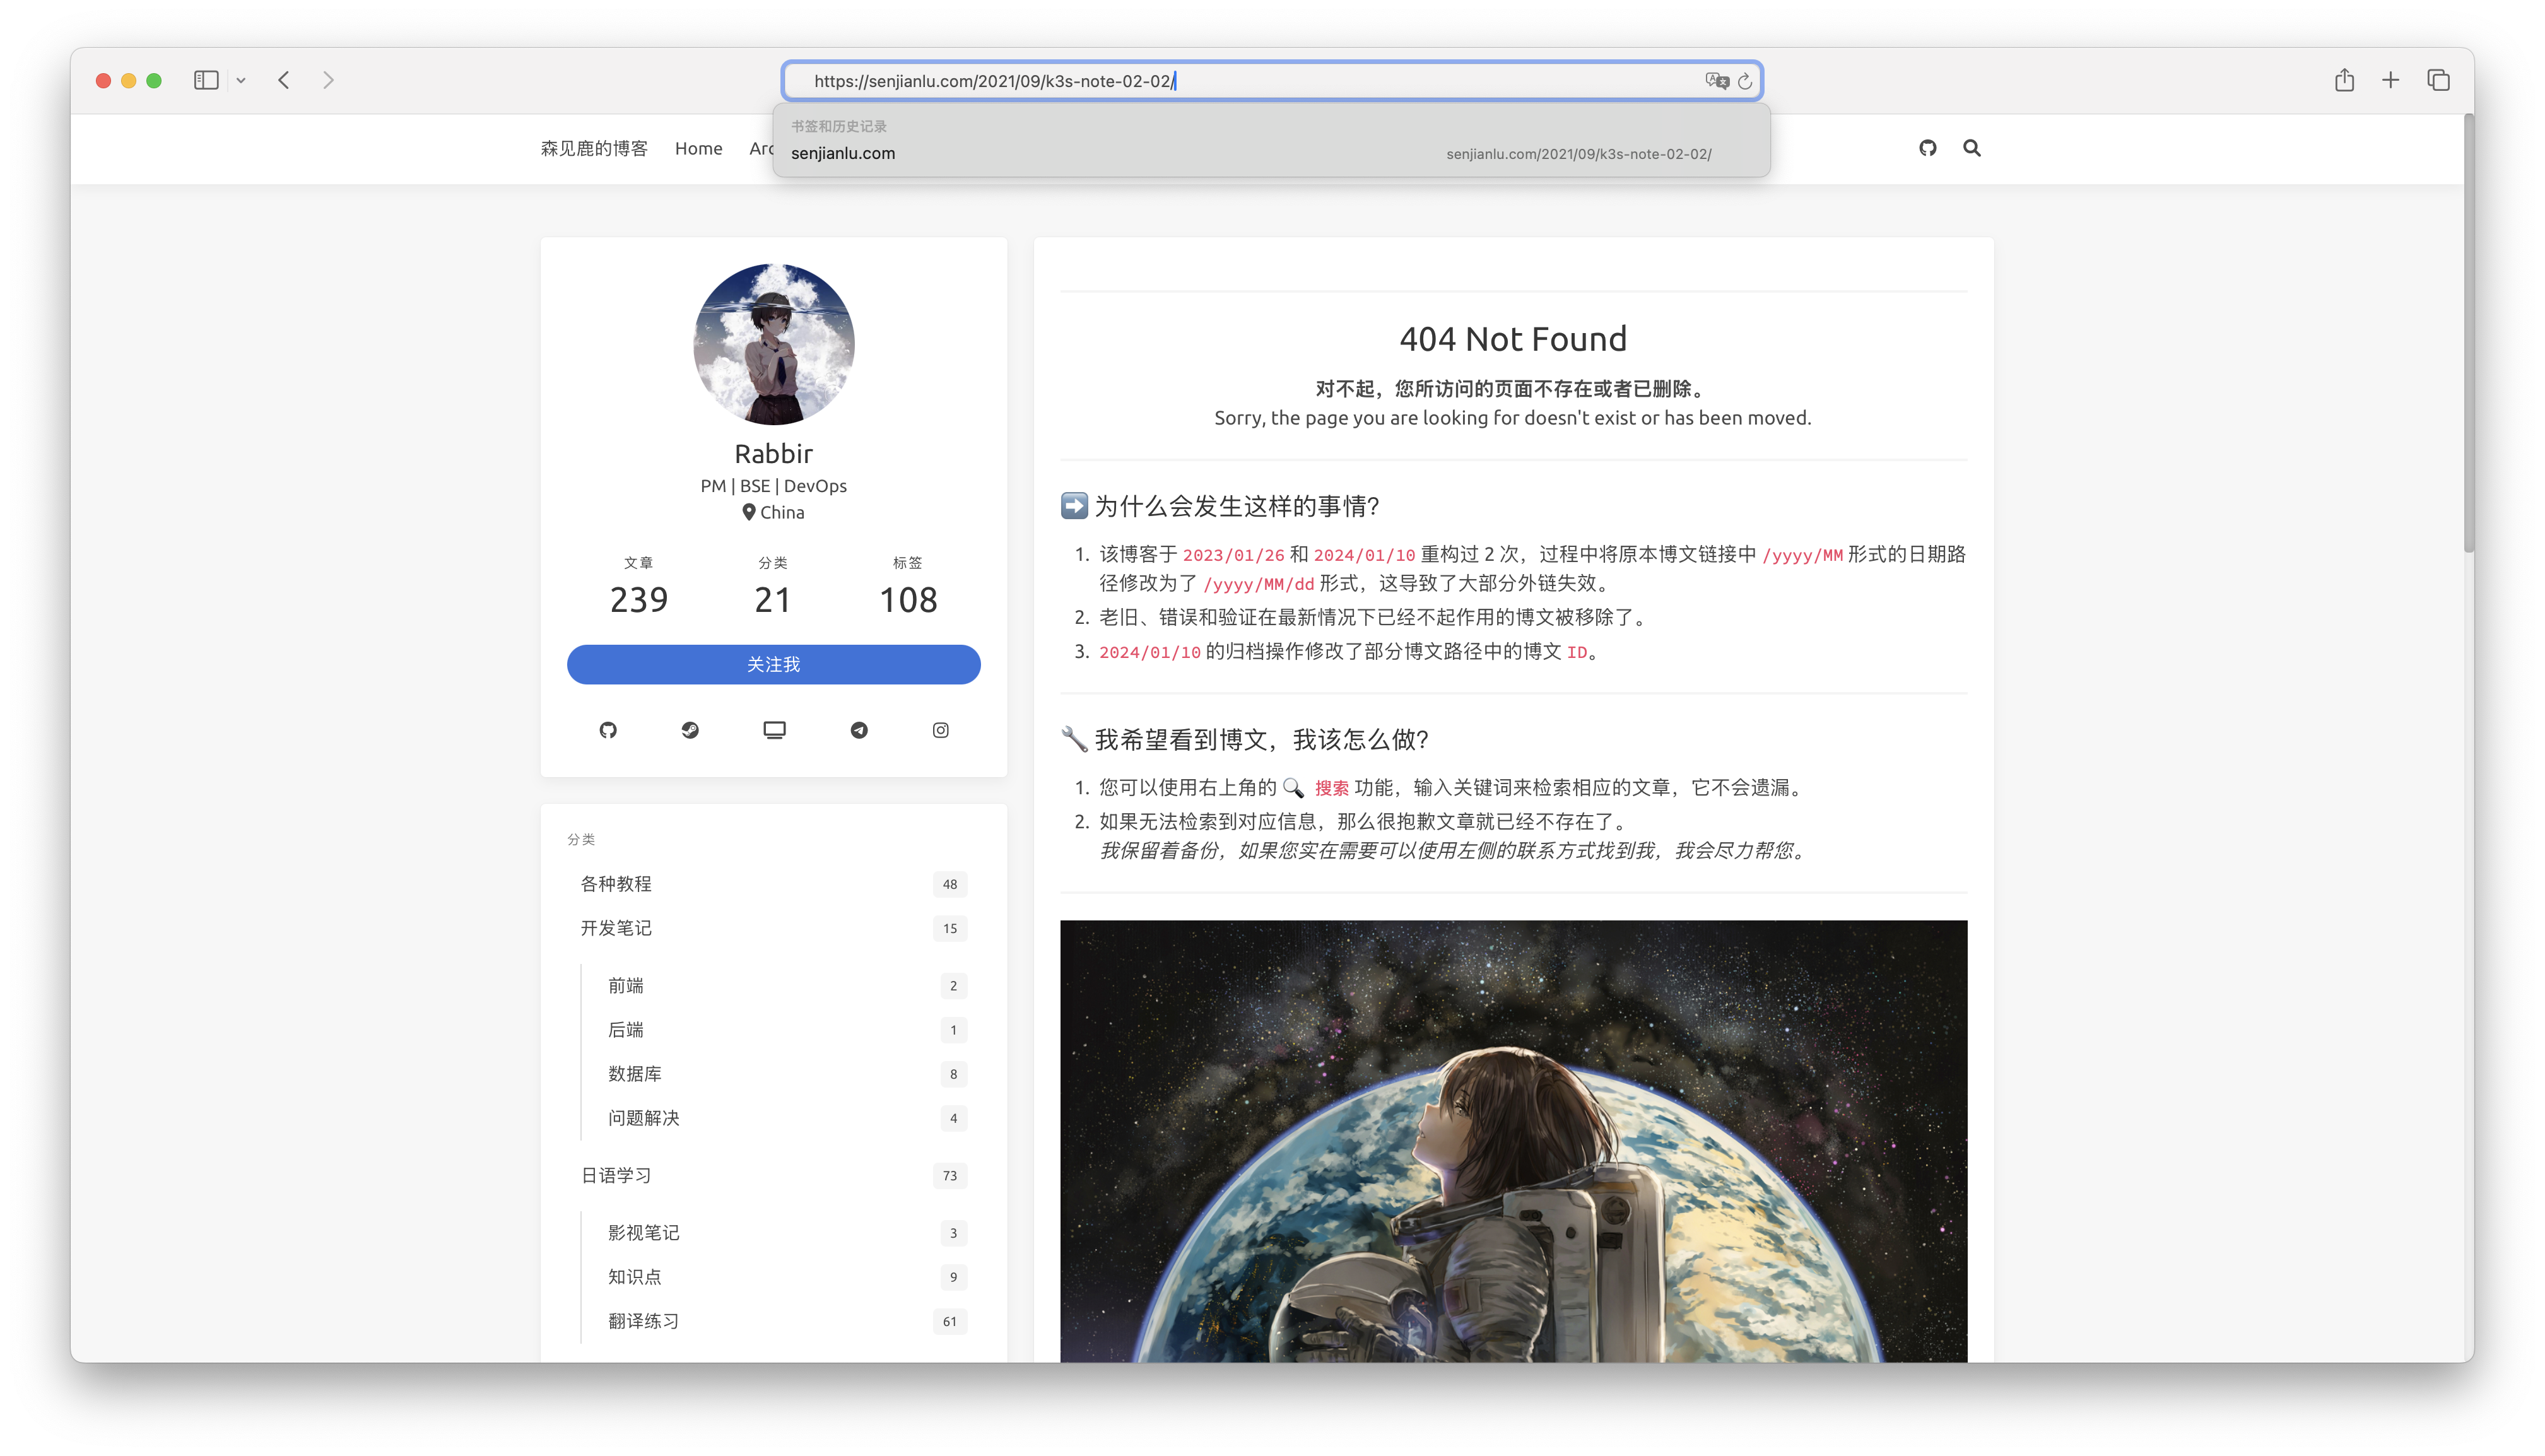Select the 数据库 subcategory

tap(787, 1074)
